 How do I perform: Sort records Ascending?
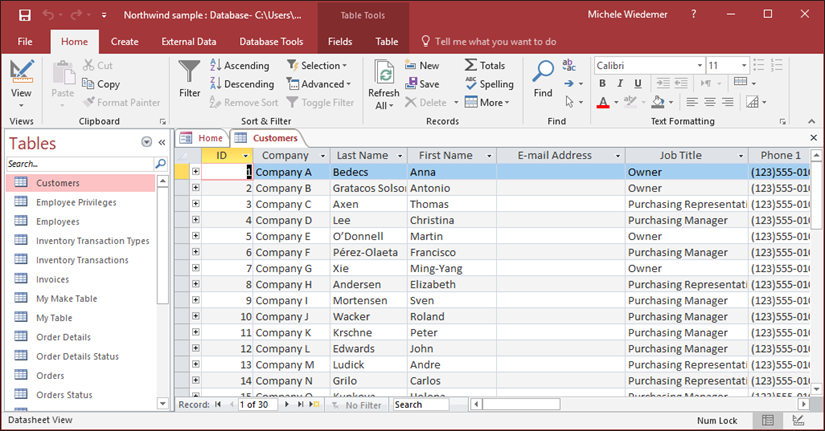pyautogui.click(x=239, y=65)
